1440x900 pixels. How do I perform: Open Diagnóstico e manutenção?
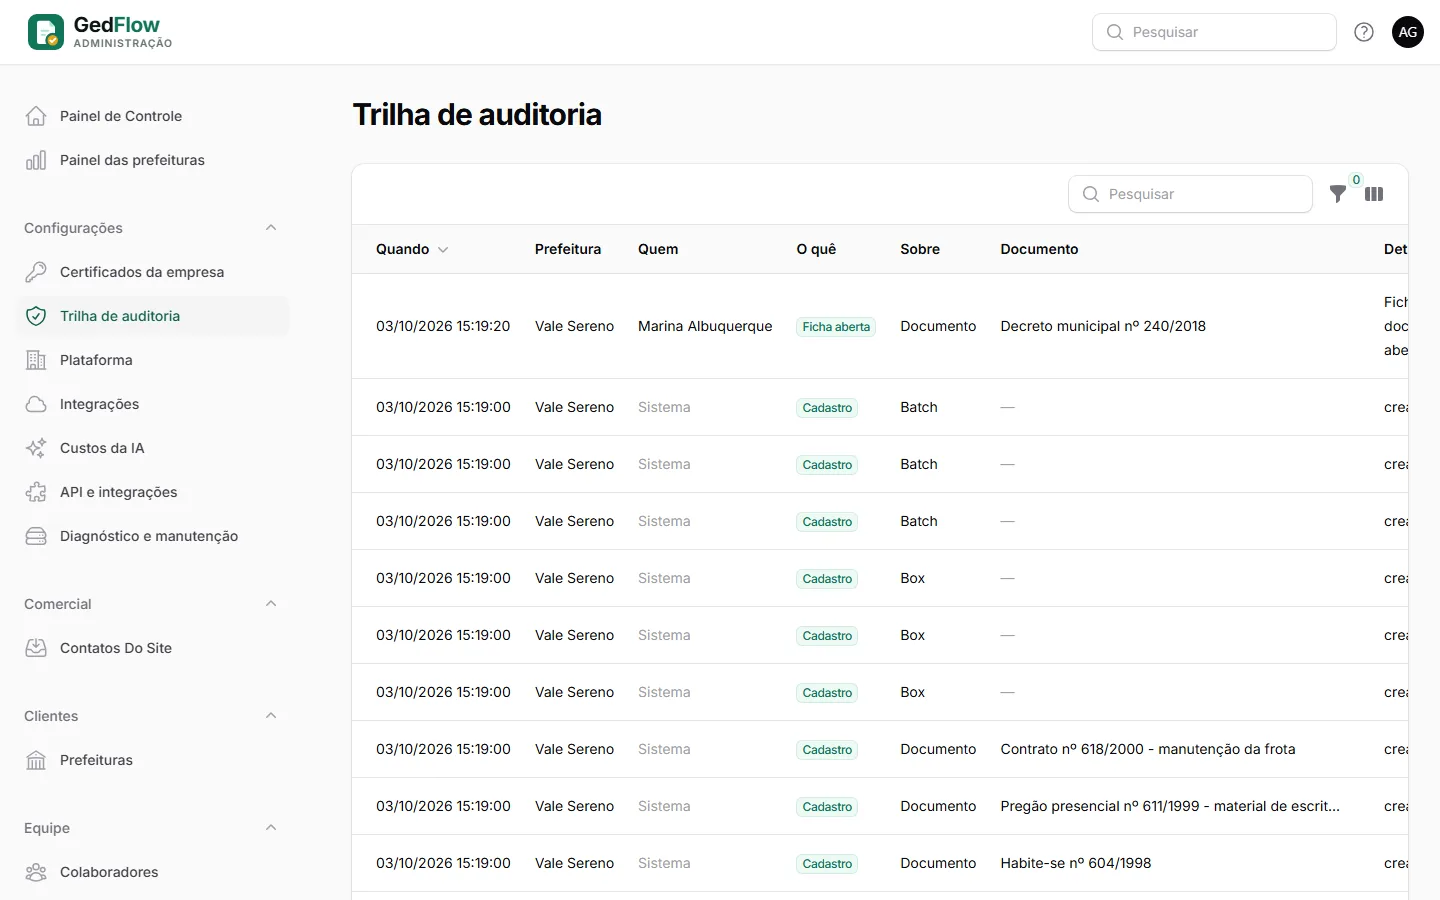coord(153,536)
